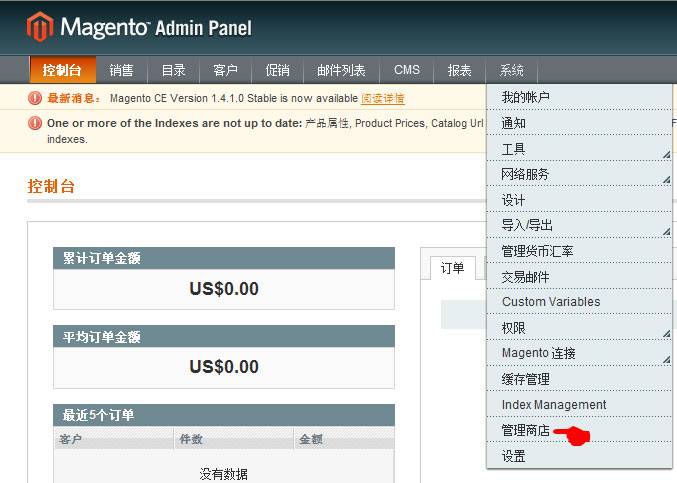Click the Magento CE Version 1.4.1.0 message
677x483 pixels.
234,98
